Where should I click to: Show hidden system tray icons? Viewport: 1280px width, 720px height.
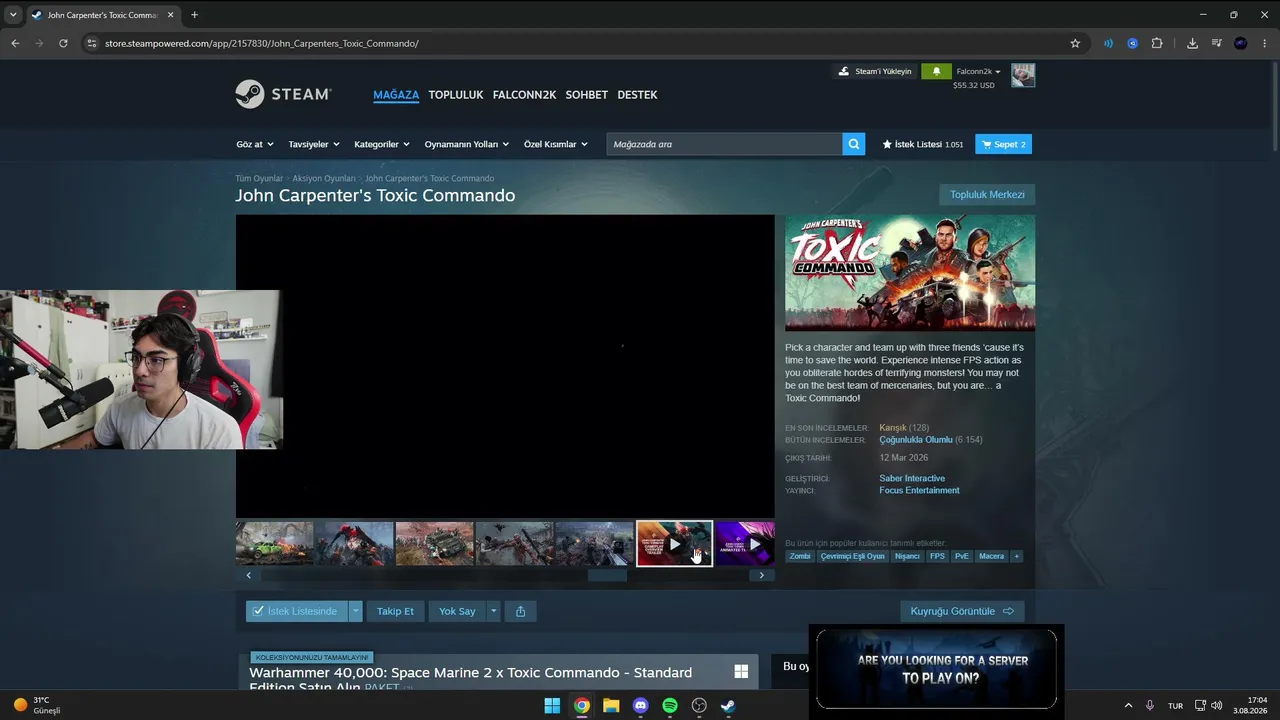point(1128,706)
